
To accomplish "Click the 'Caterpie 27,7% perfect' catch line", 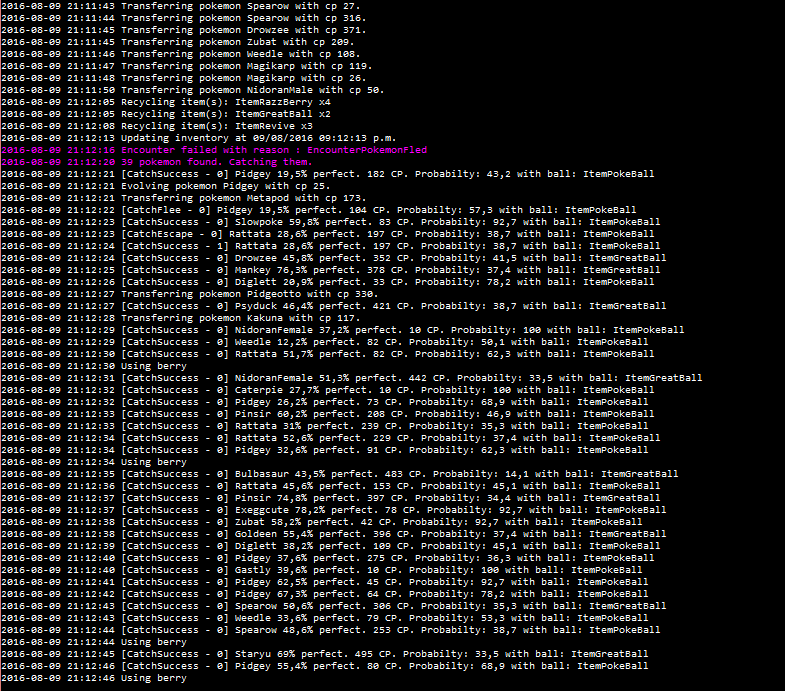I will (327, 390).
